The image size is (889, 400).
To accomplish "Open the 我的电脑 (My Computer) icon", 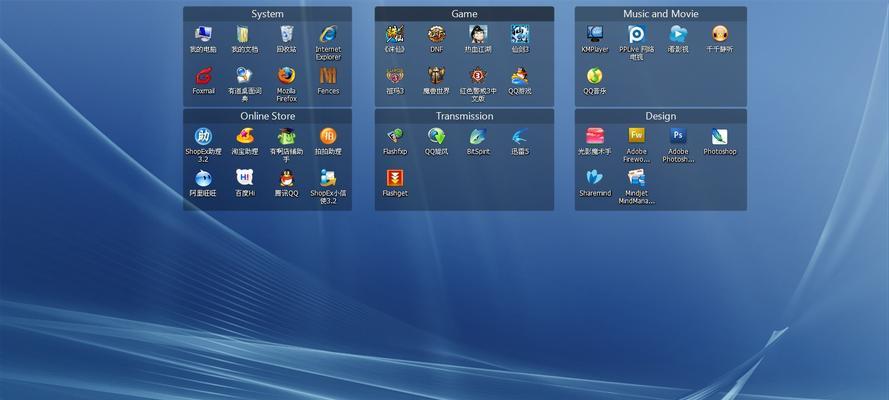I will point(203,35).
